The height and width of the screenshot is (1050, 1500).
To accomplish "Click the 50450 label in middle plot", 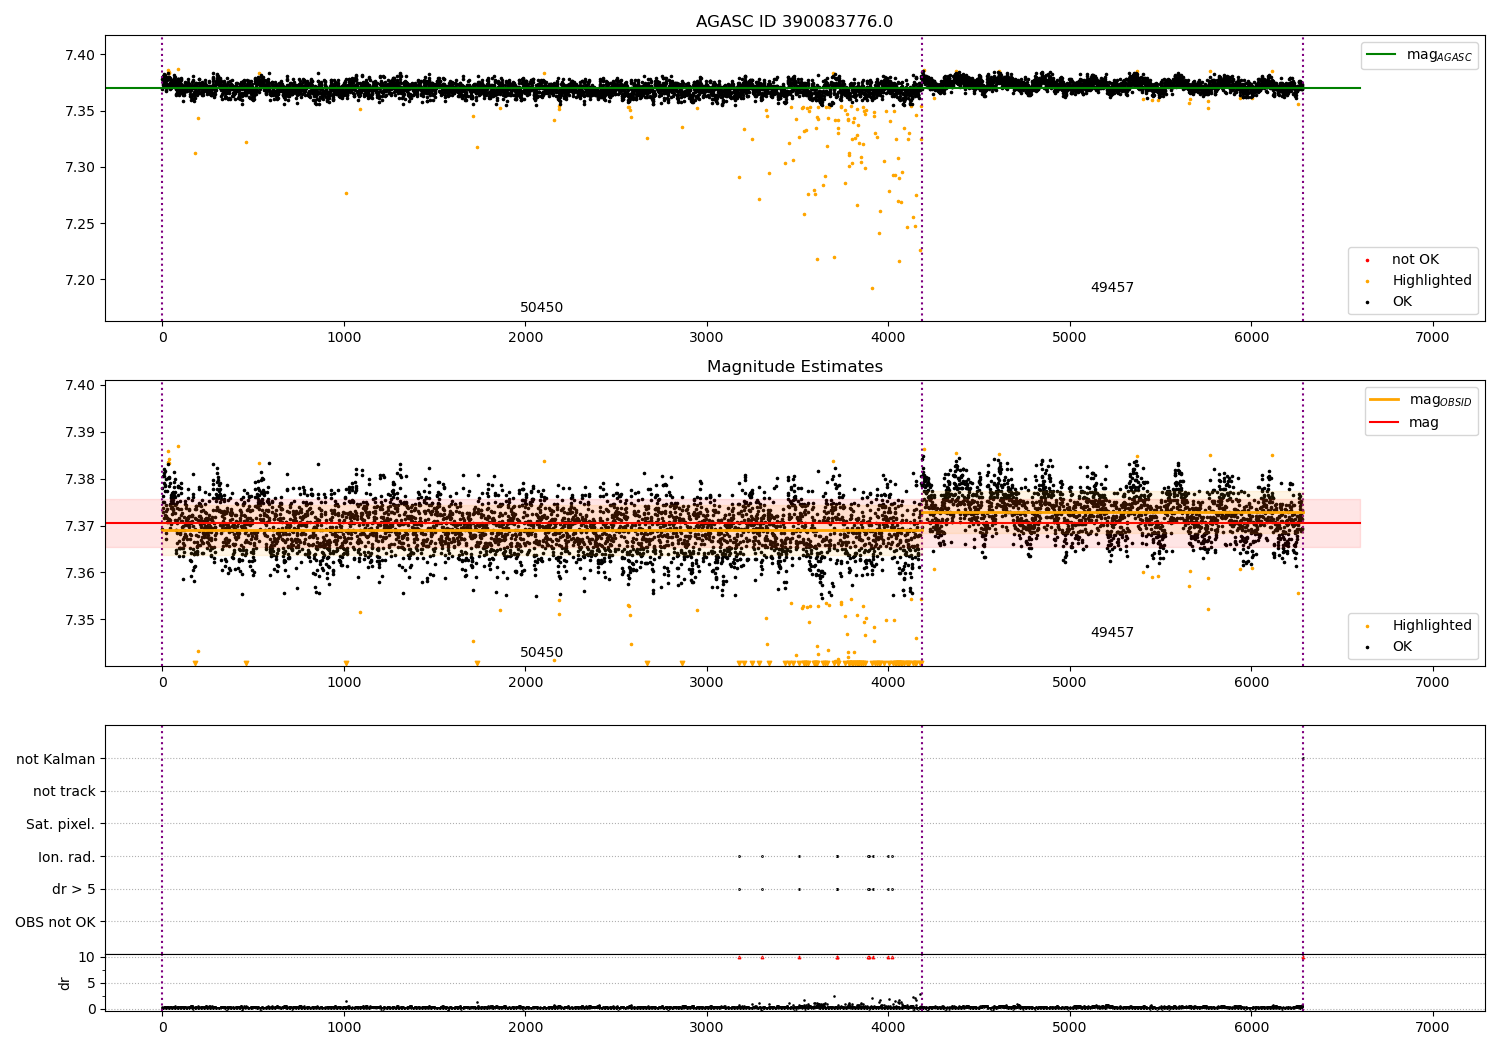I will coord(541,652).
